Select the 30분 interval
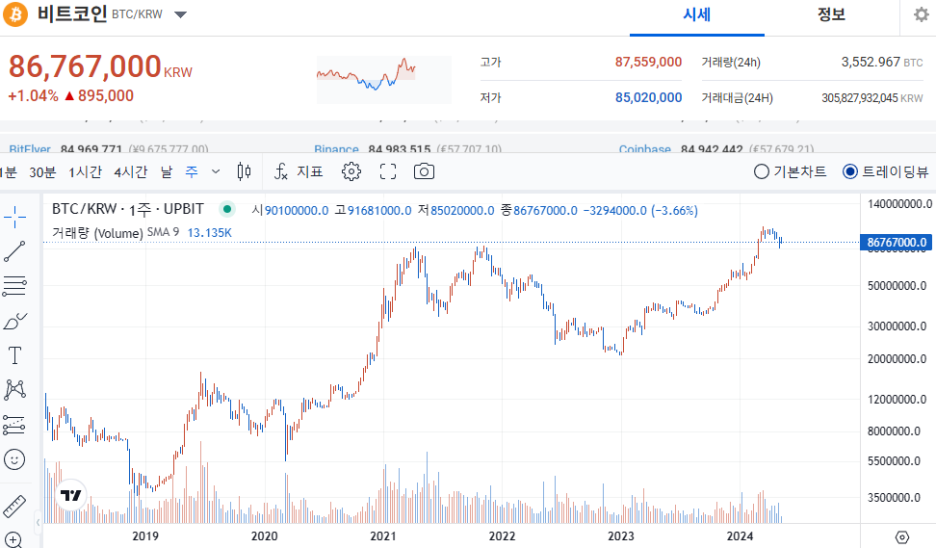The image size is (936, 548). click(42, 172)
